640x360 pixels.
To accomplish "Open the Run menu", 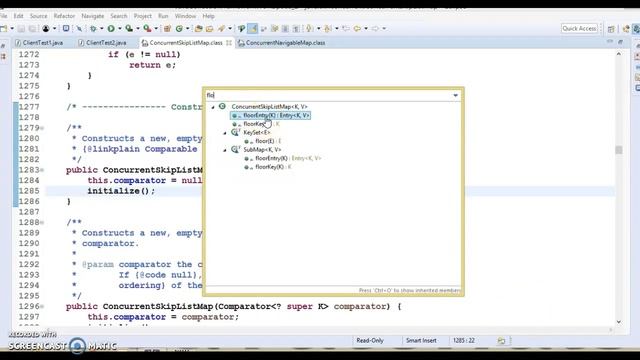I will (x=163, y=16).
